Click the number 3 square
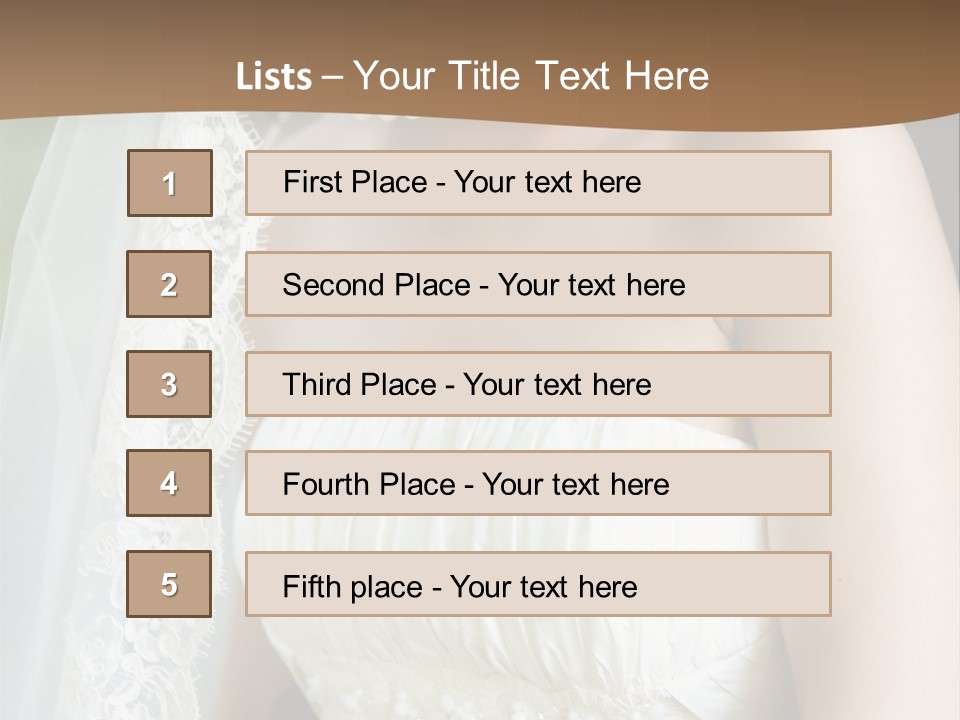The height and width of the screenshot is (720, 960). 169,384
